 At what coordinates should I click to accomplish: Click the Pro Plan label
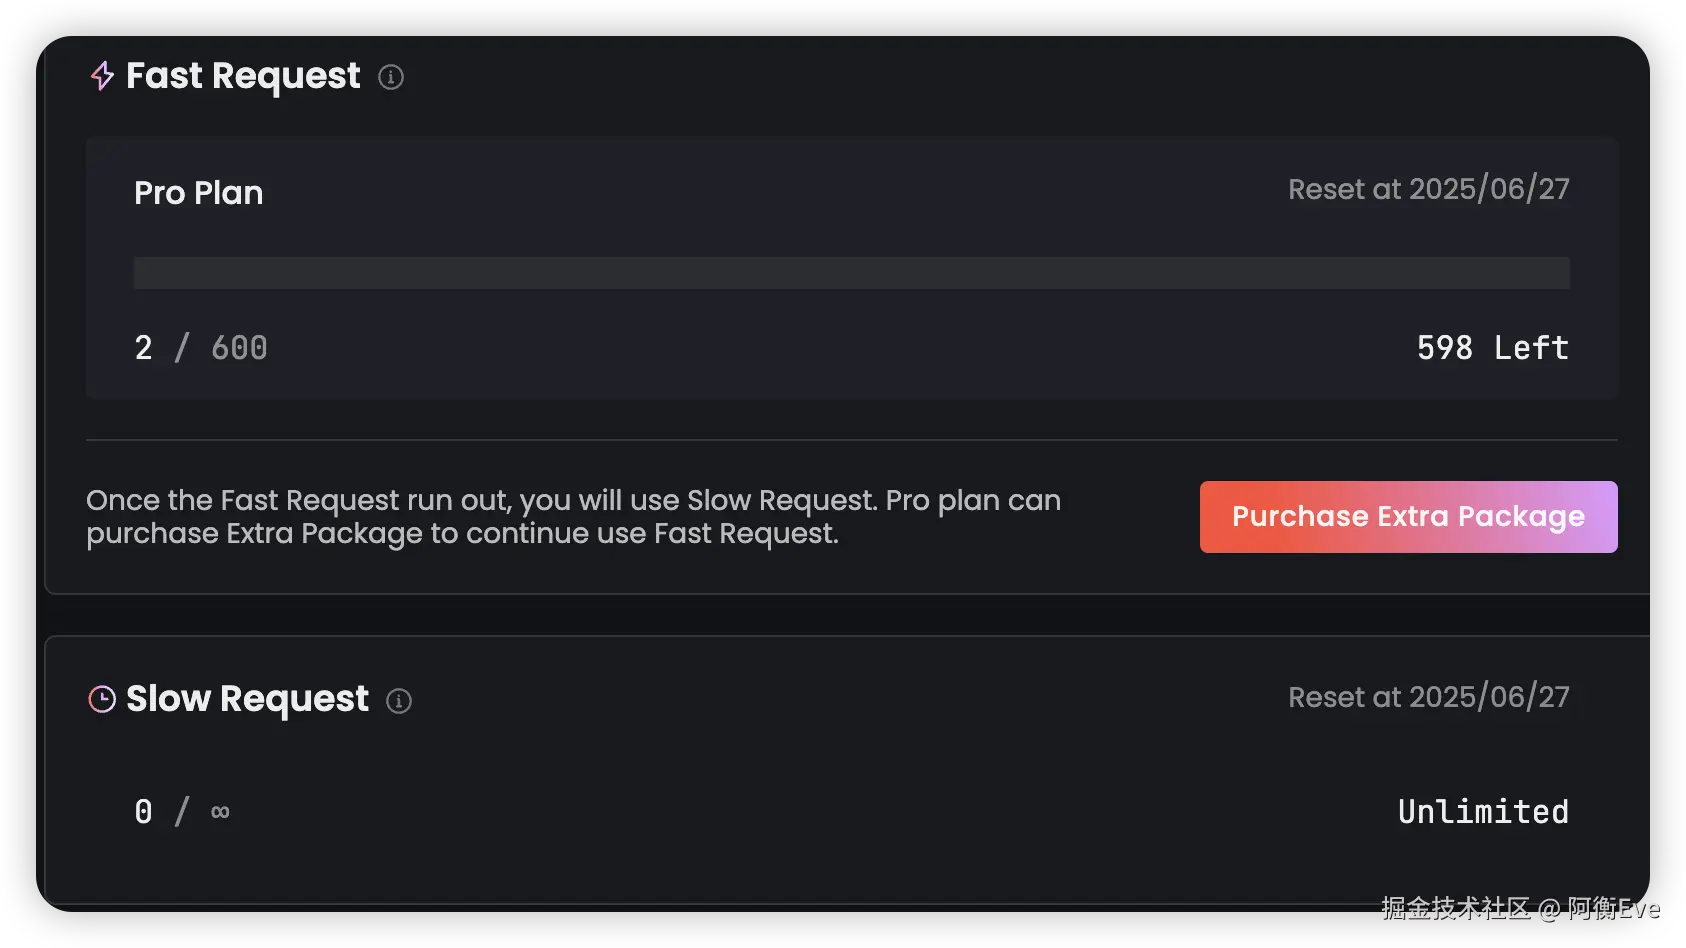[x=198, y=193]
